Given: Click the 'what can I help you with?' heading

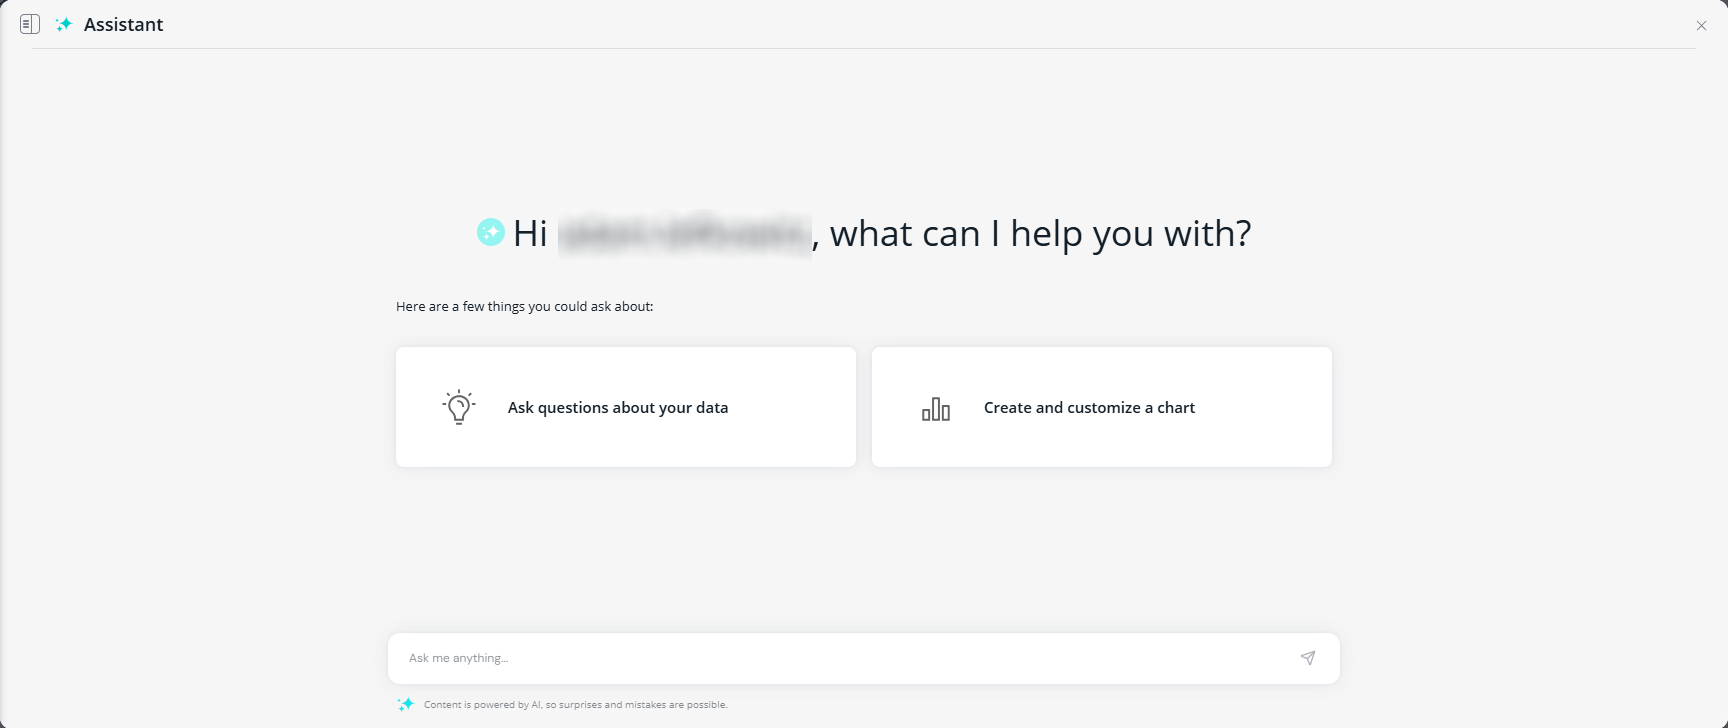Looking at the screenshot, I should coord(1040,234).
